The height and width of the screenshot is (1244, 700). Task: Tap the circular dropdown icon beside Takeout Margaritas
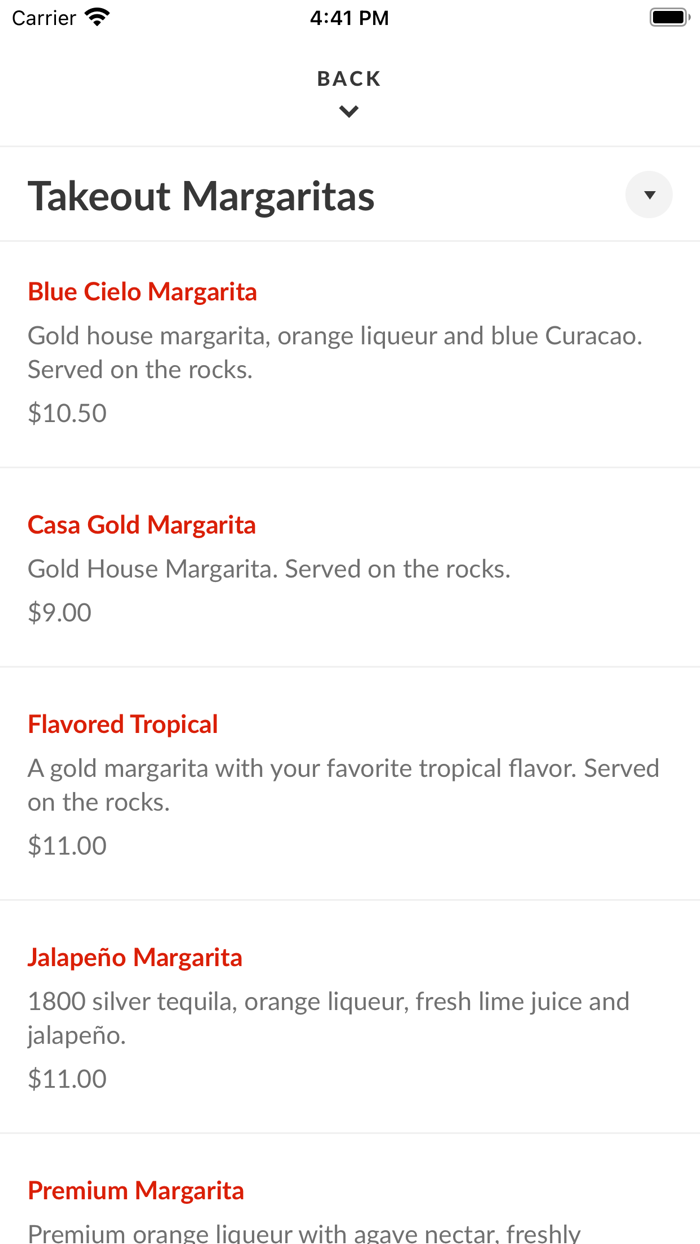648,194
